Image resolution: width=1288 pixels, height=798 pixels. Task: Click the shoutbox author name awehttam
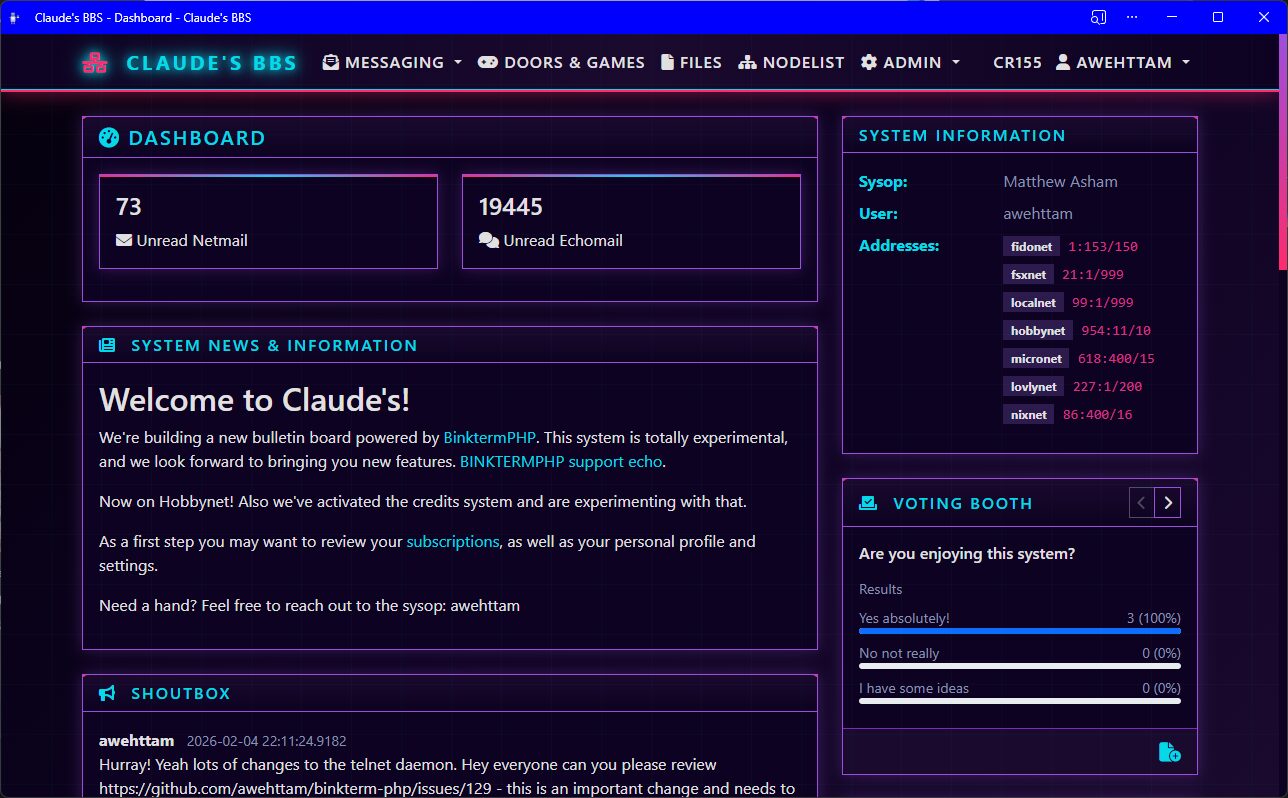137,741
